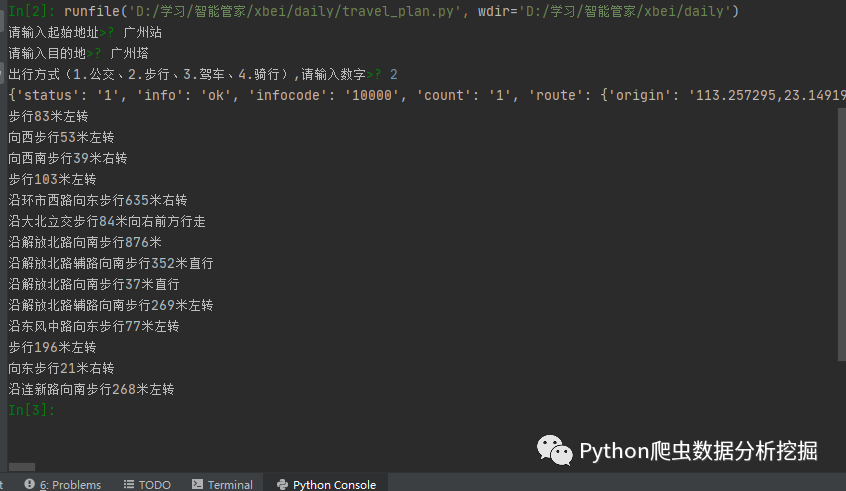This screenshot has width=846, height=491.
Task: Click the Python爬虫数据分析挖掘 watermark text
Action: [698, 451]
